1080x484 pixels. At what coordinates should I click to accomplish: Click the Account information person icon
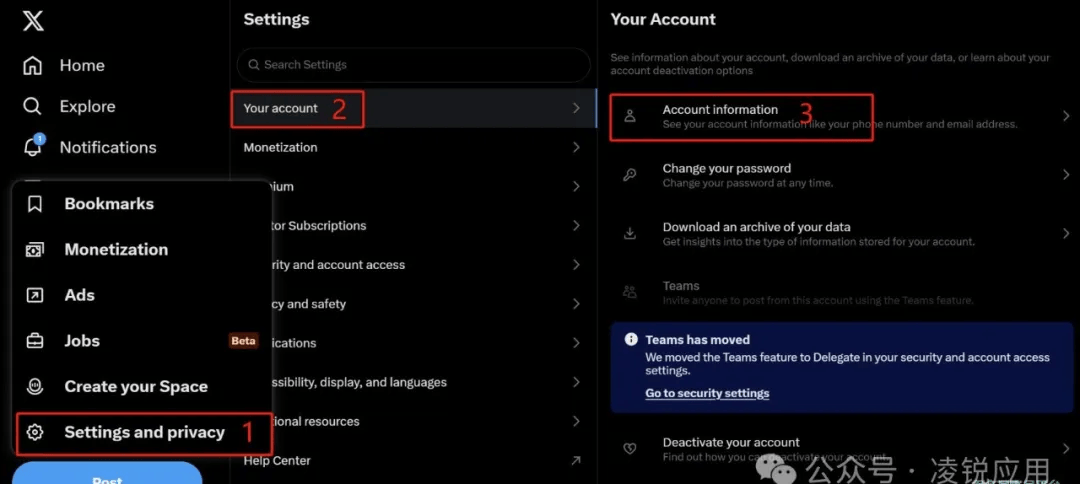pyautogui.click(x=630, y=116)
